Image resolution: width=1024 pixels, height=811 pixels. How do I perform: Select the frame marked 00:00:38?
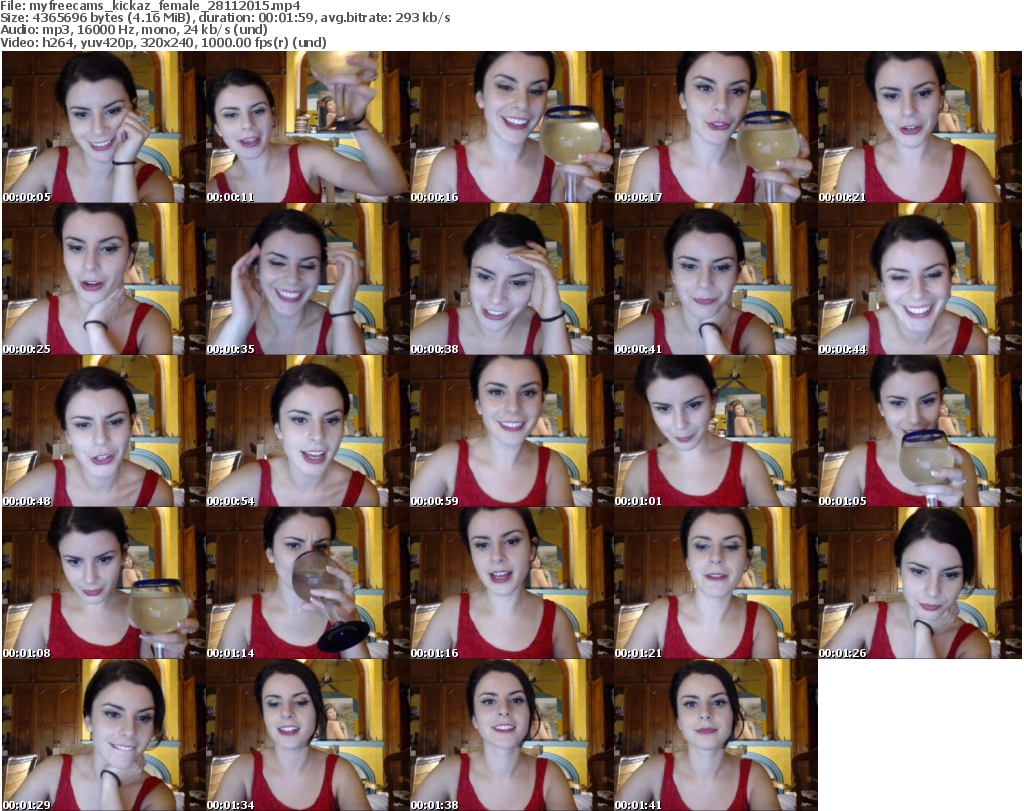pyautogui.click(x=511, y=279)
